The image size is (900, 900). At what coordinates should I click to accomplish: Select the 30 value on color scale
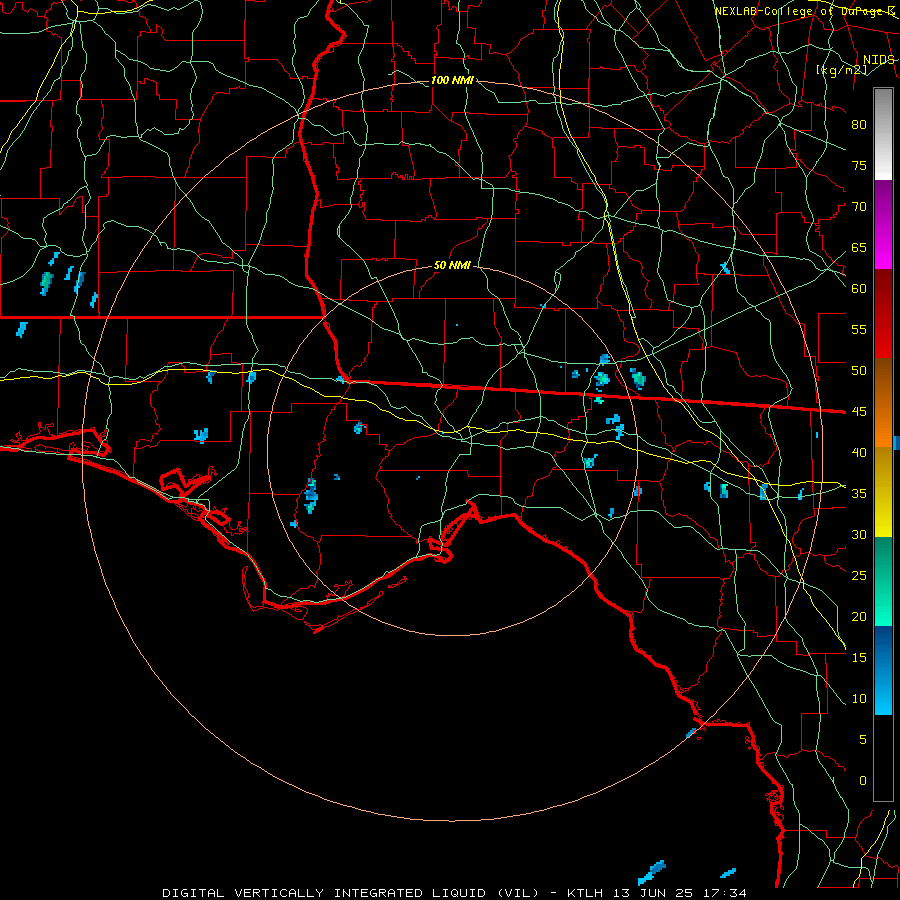coord(859,535)
